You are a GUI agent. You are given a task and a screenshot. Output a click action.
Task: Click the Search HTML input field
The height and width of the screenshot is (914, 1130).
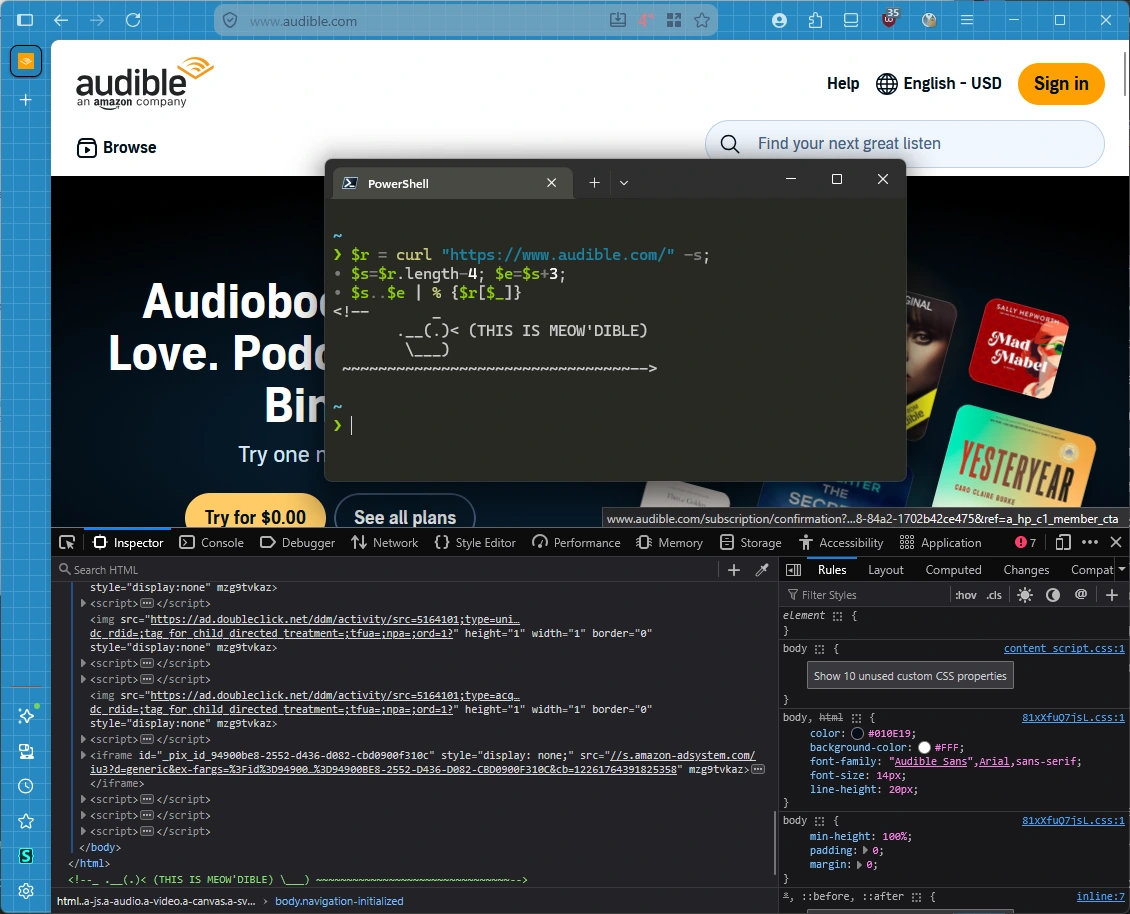coord(386,570)
